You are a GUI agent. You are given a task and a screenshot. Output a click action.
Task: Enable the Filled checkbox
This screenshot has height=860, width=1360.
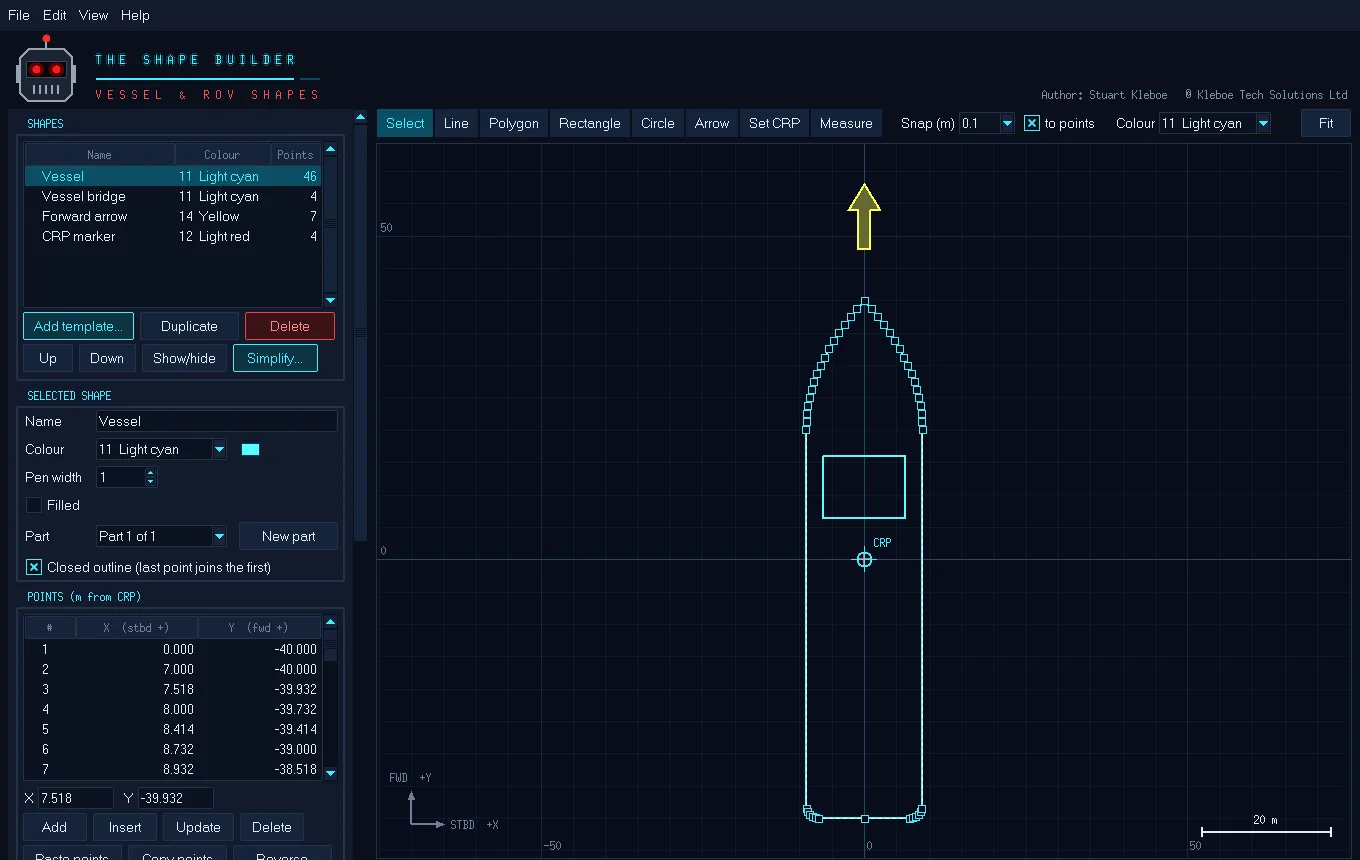click(x=34, y=506)
